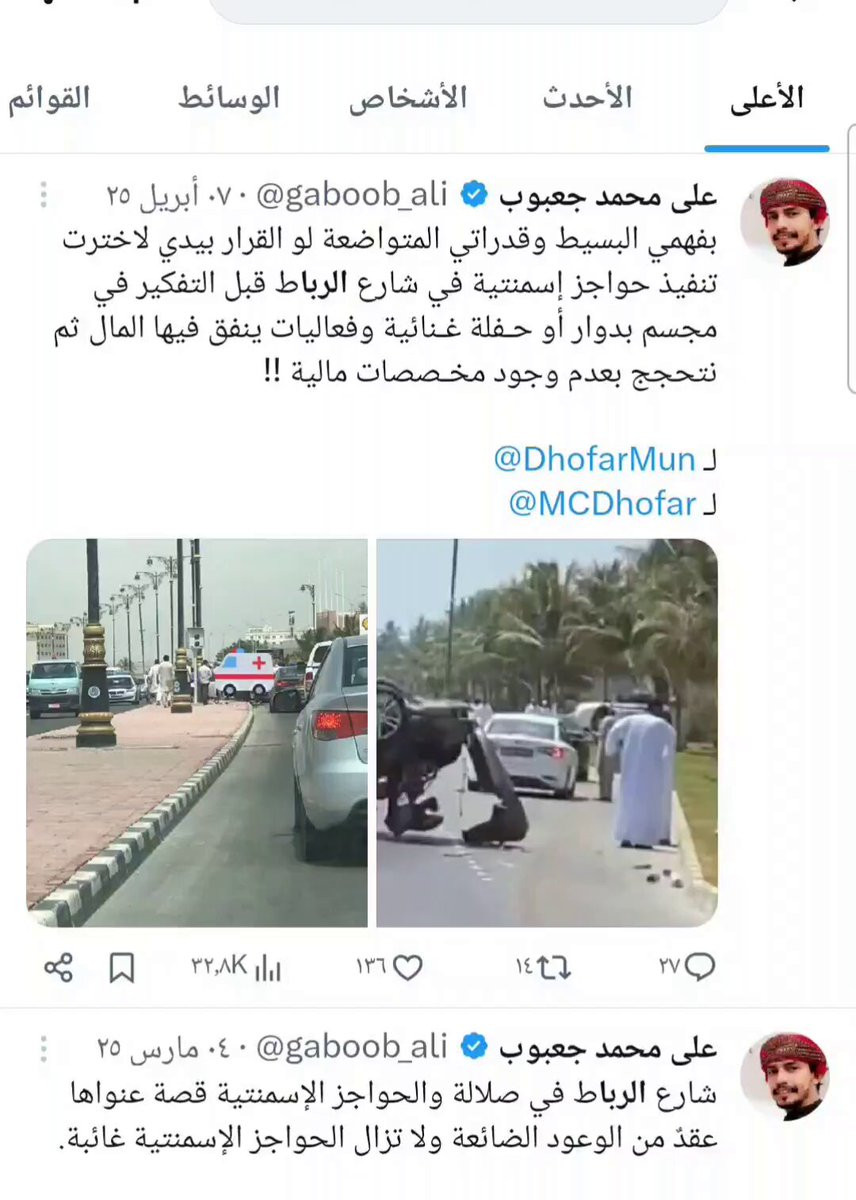Open share icon on first tweet

point(59,967)
